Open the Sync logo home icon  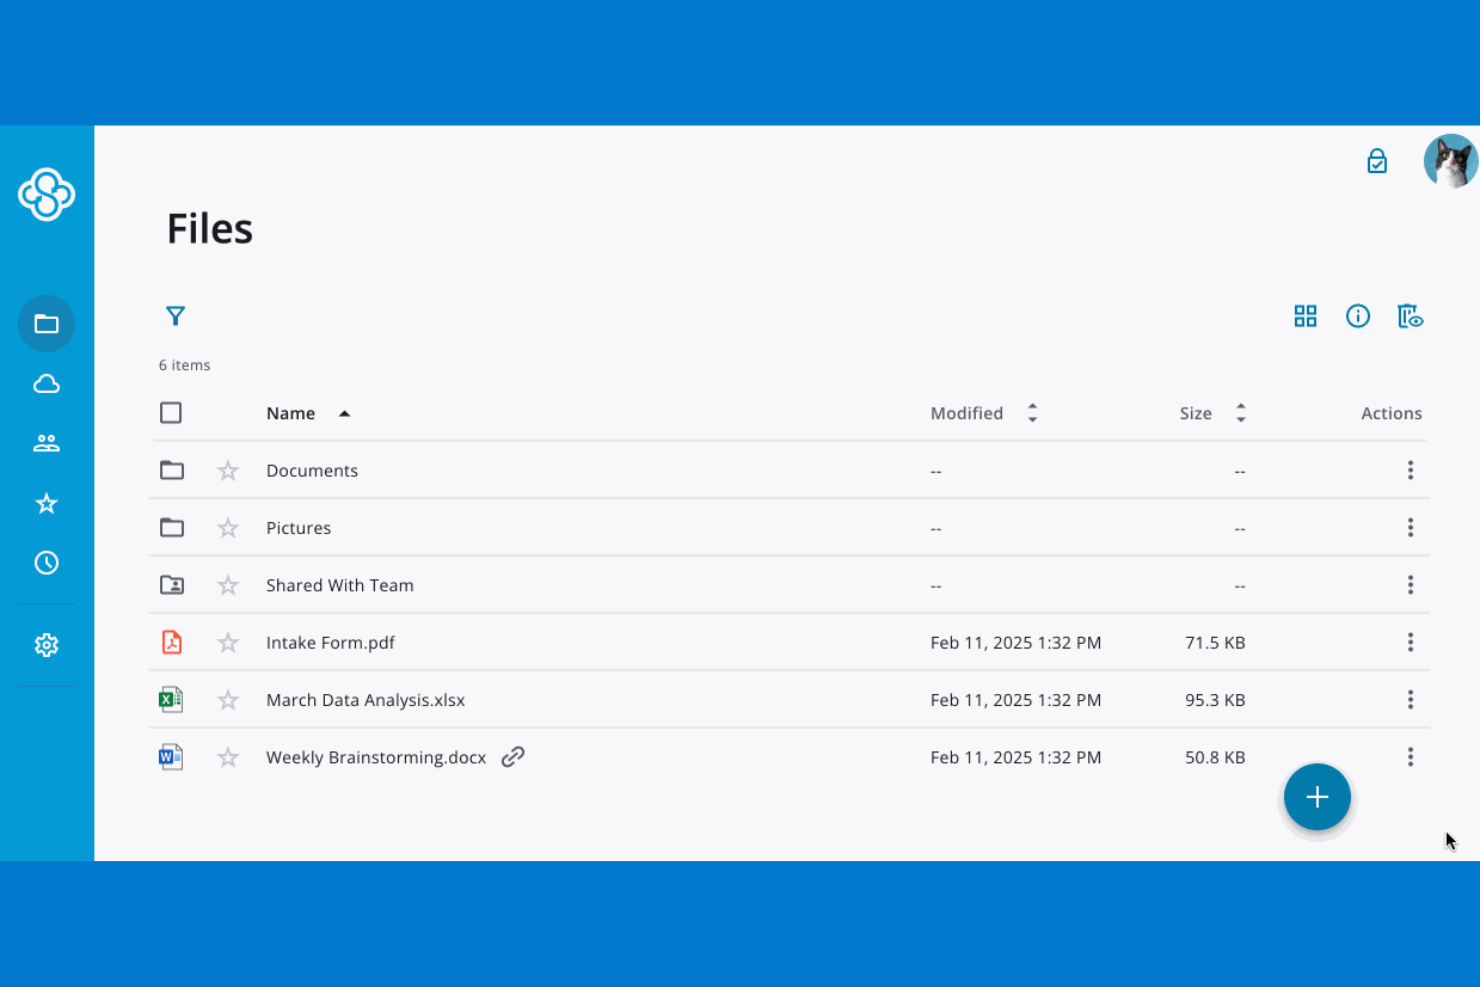46,195
